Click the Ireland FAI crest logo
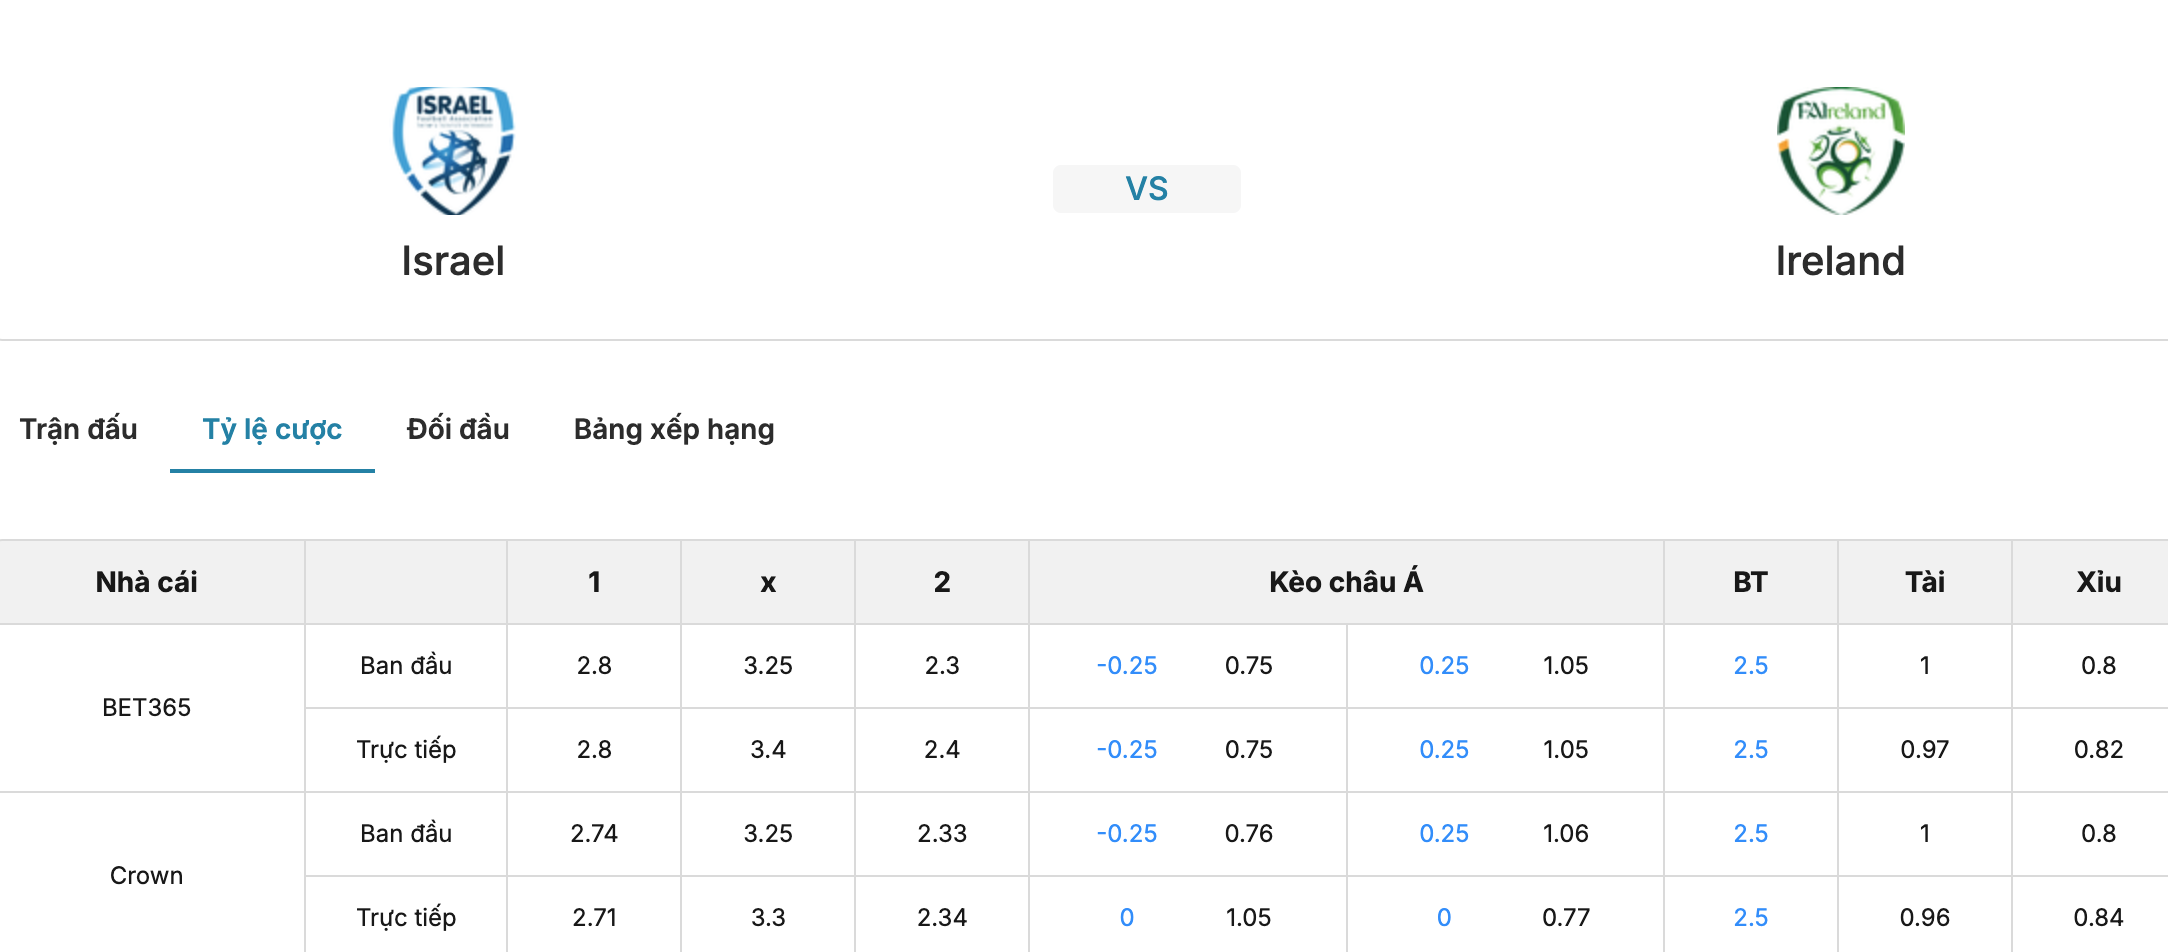Viewport: 2168px width, 952px height. pos(1840,150)
